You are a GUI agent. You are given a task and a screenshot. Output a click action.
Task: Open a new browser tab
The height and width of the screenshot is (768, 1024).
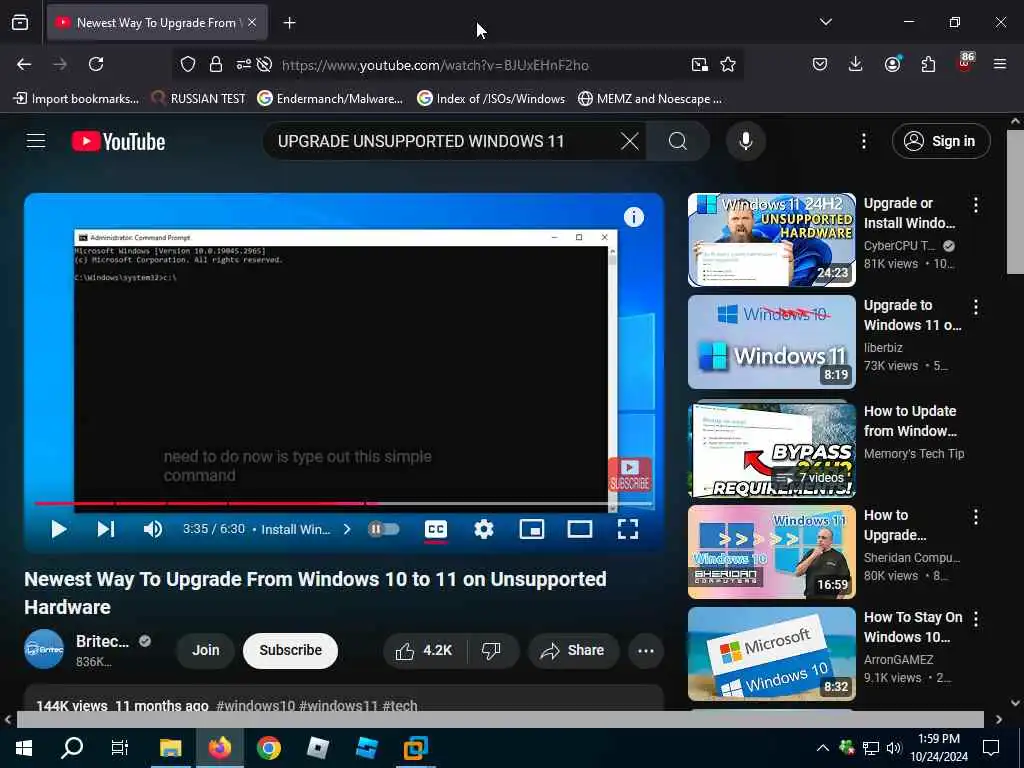pyautogui.click(x=289, y=23)
